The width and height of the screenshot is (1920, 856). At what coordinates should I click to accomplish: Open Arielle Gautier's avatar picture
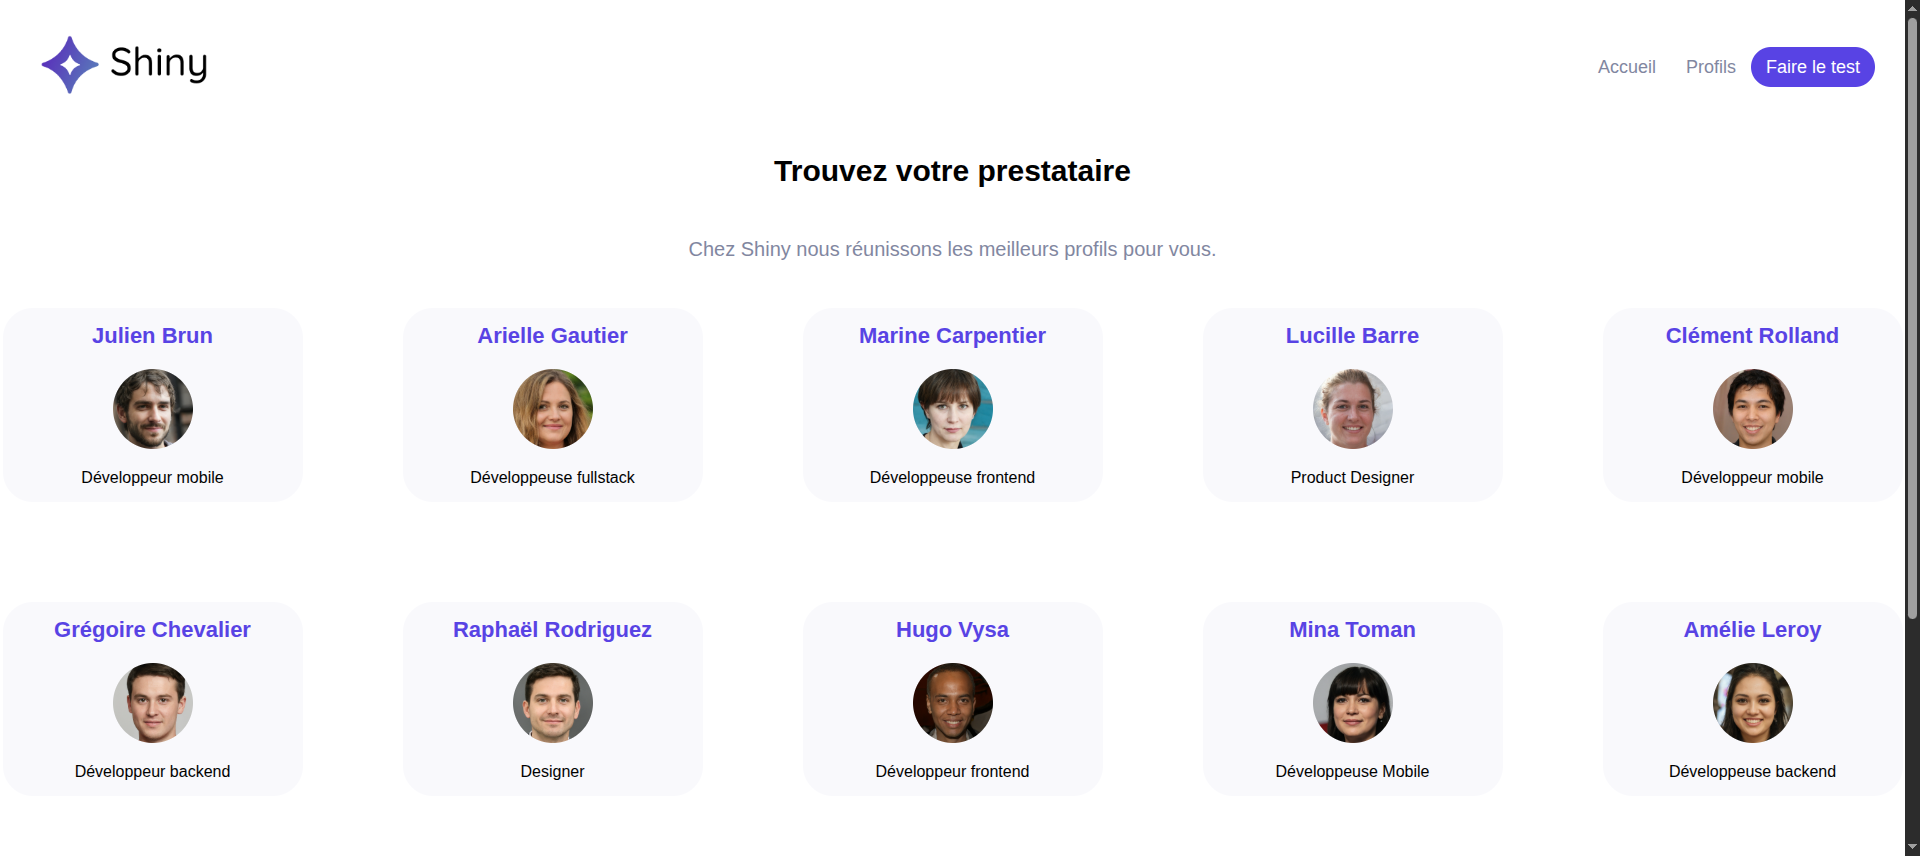pyautogui.click(x=553, y=409)
